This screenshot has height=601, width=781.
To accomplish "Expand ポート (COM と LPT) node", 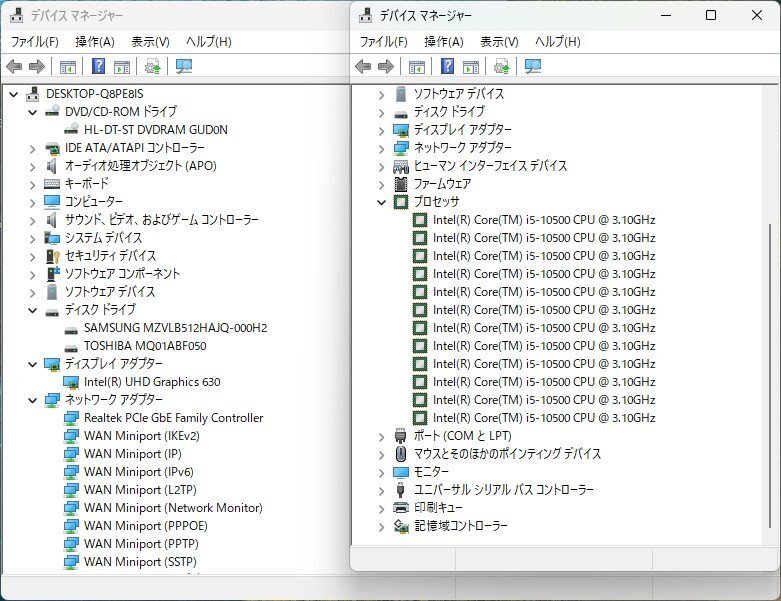I will click(382, 437).
